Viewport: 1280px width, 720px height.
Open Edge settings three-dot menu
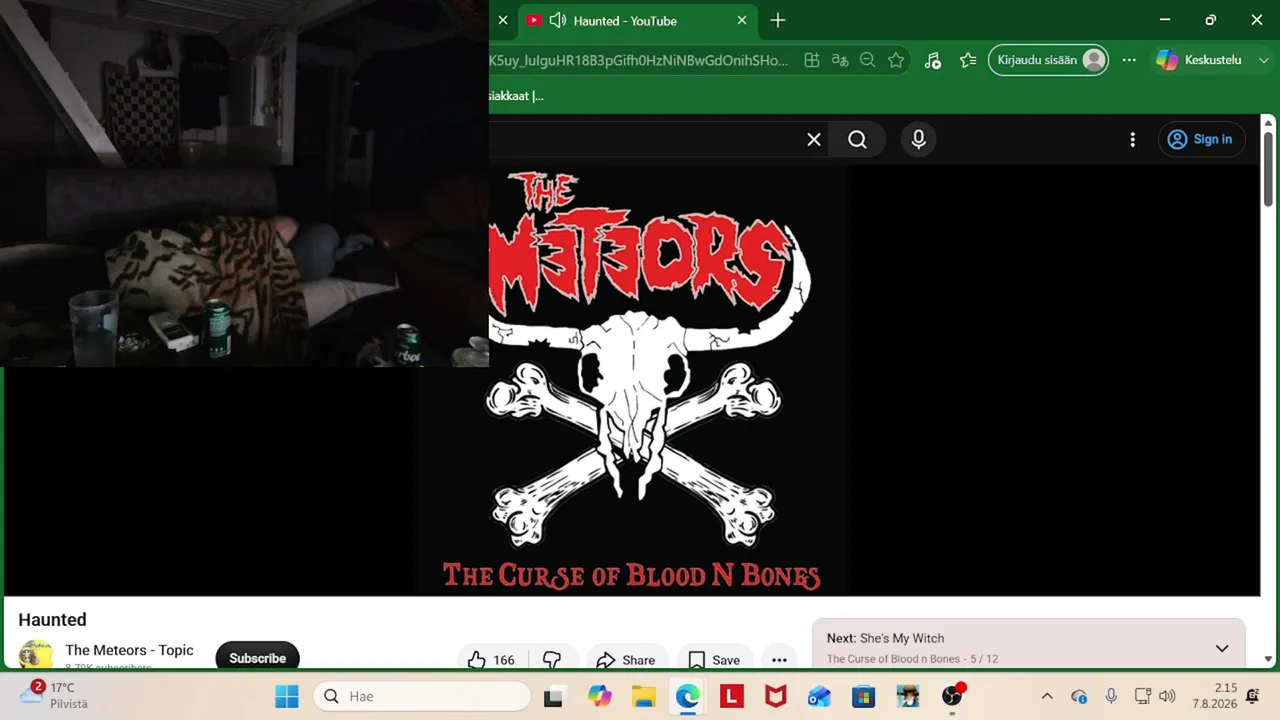click(x=1129, y=60)
